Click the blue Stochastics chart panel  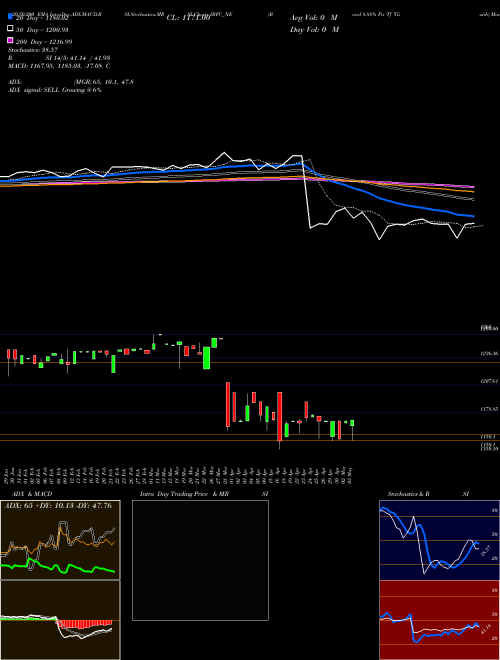439,540
